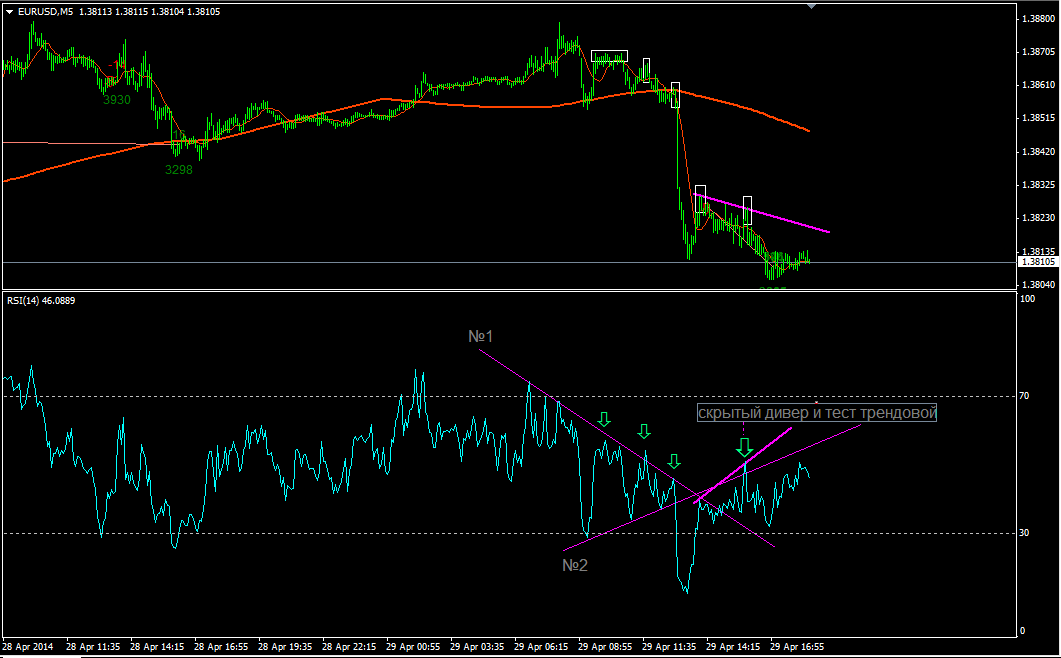
Task: Click the 28 Apr 19:35 time label
Action: point(285,646)
